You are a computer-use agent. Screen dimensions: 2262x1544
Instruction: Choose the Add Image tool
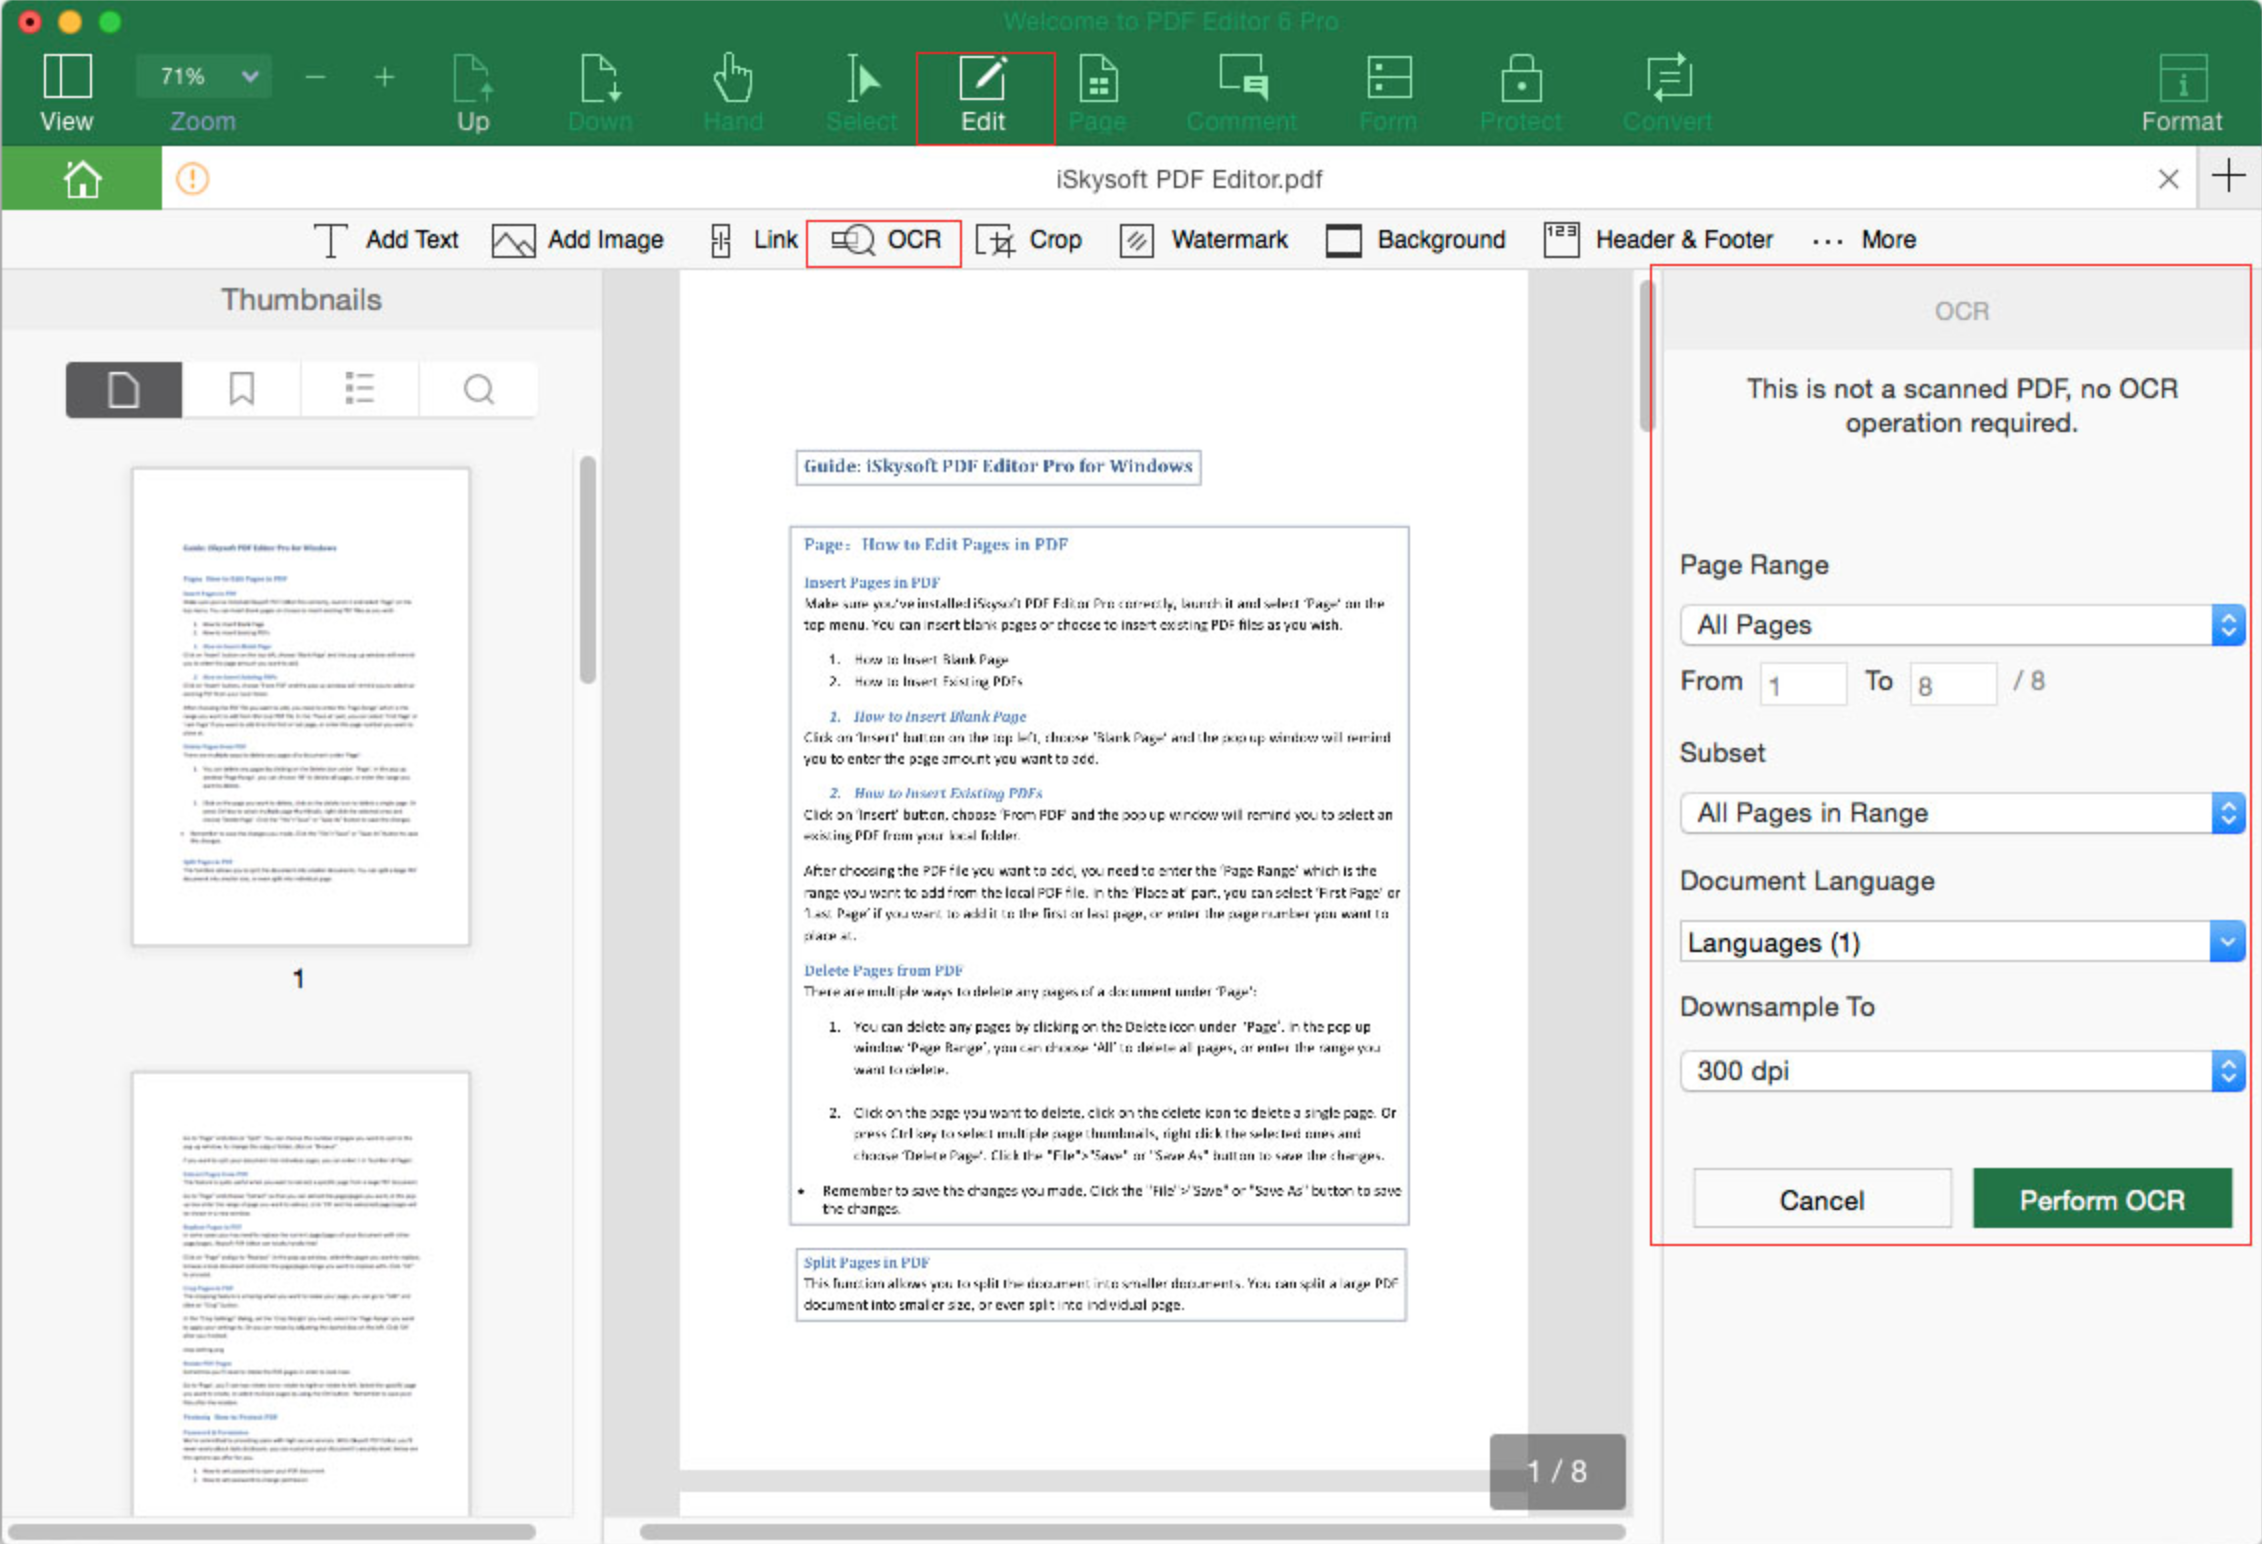[x=577, y=240]
